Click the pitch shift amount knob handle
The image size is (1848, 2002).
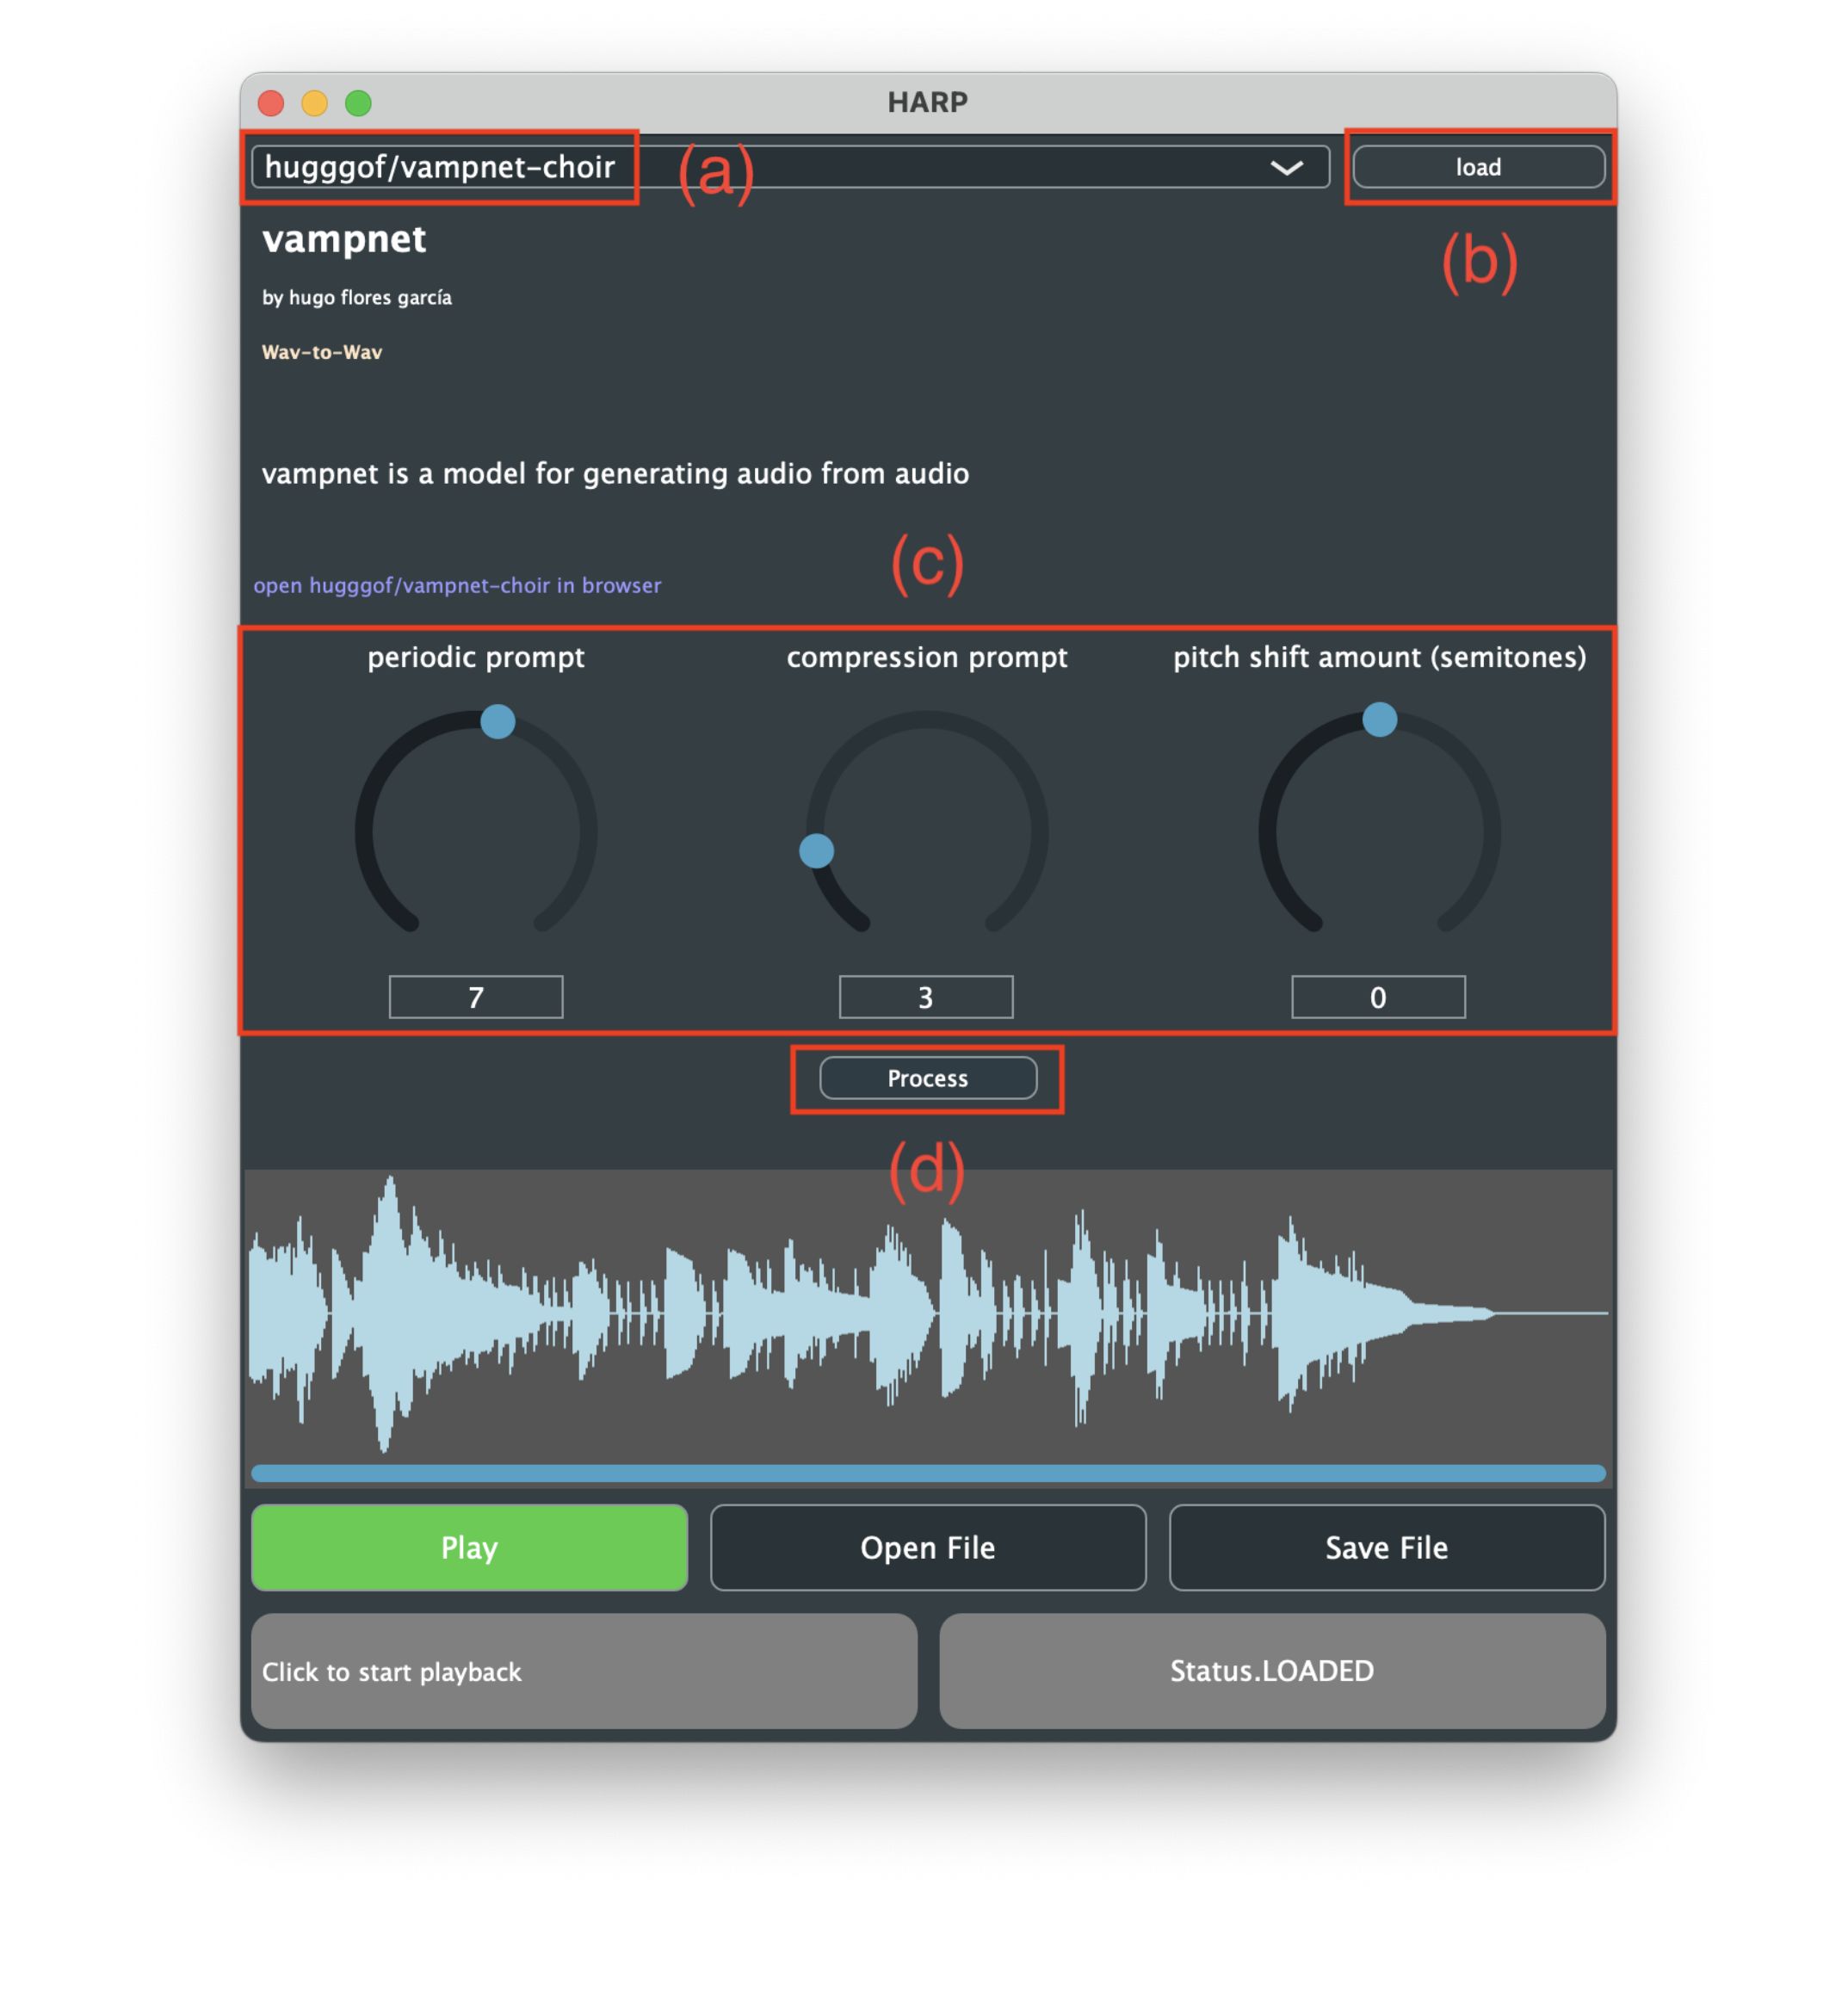[1380, 719]
